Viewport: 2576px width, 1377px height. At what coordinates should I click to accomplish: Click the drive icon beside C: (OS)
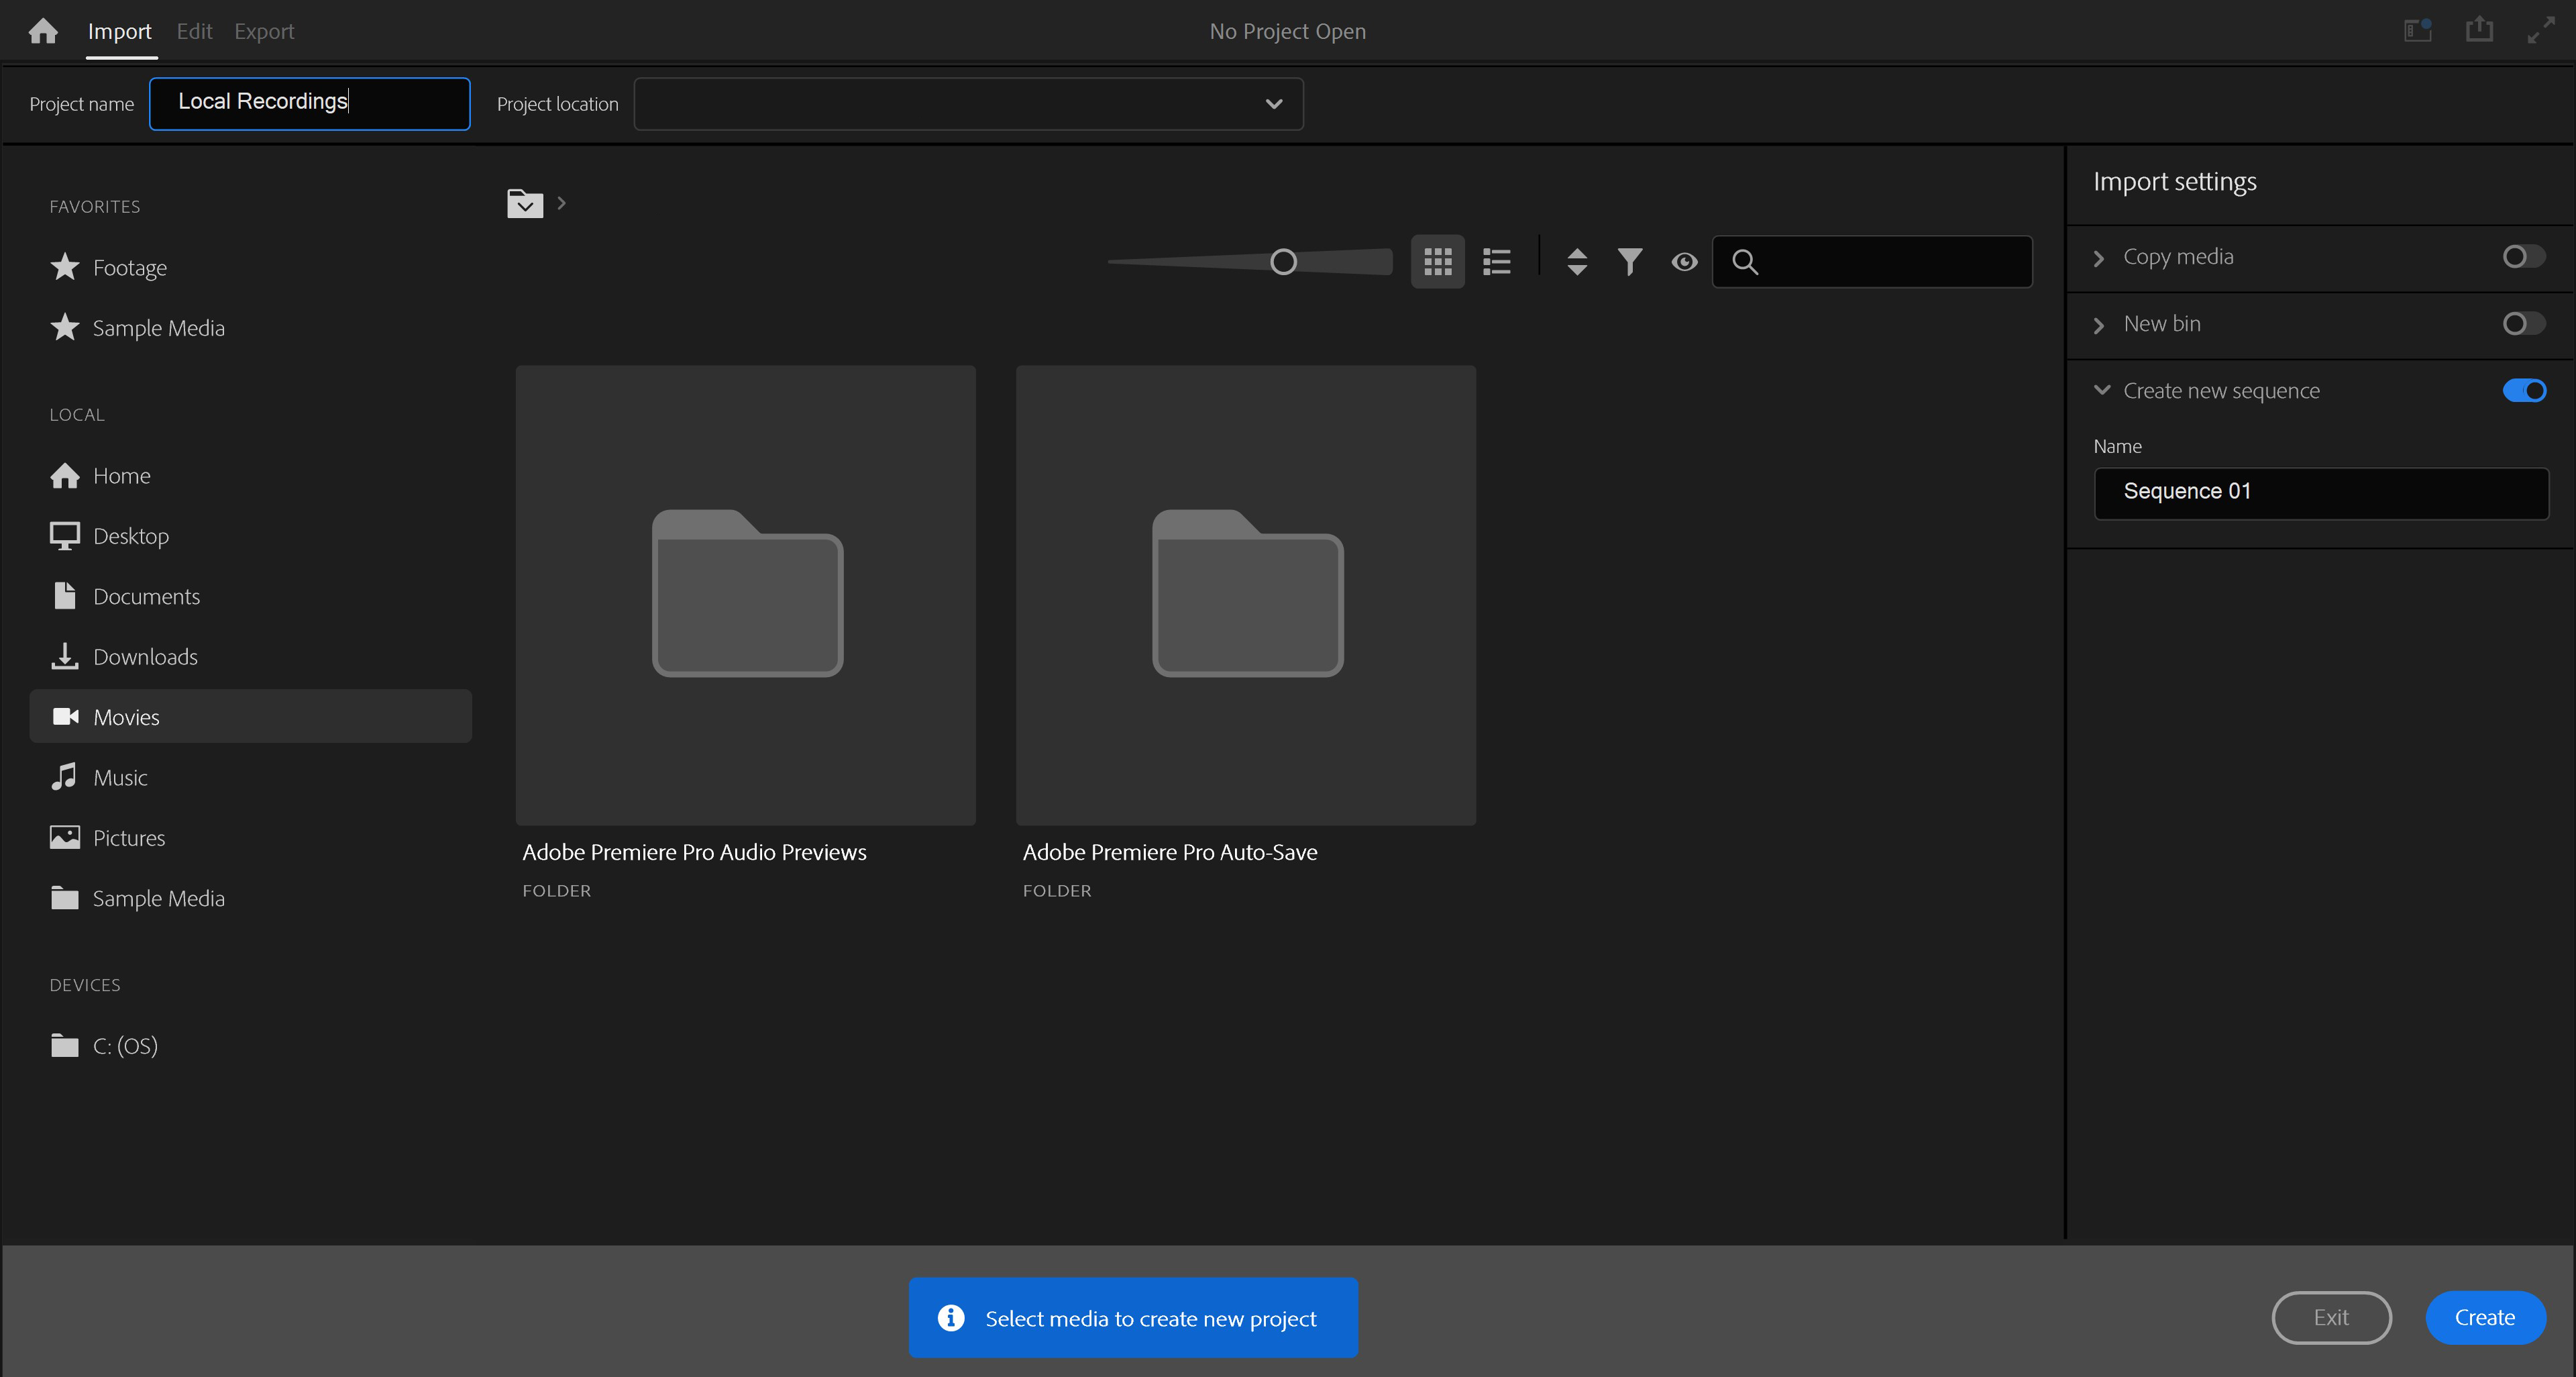(x=65, y=1045)
